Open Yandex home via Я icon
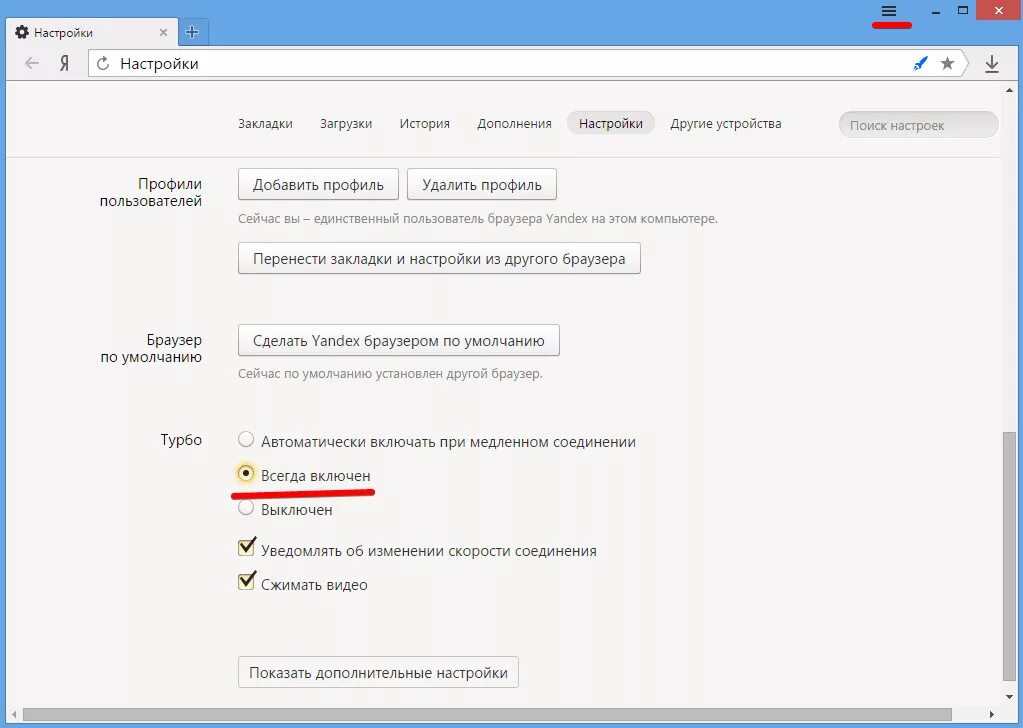 [x=64, y=63]
